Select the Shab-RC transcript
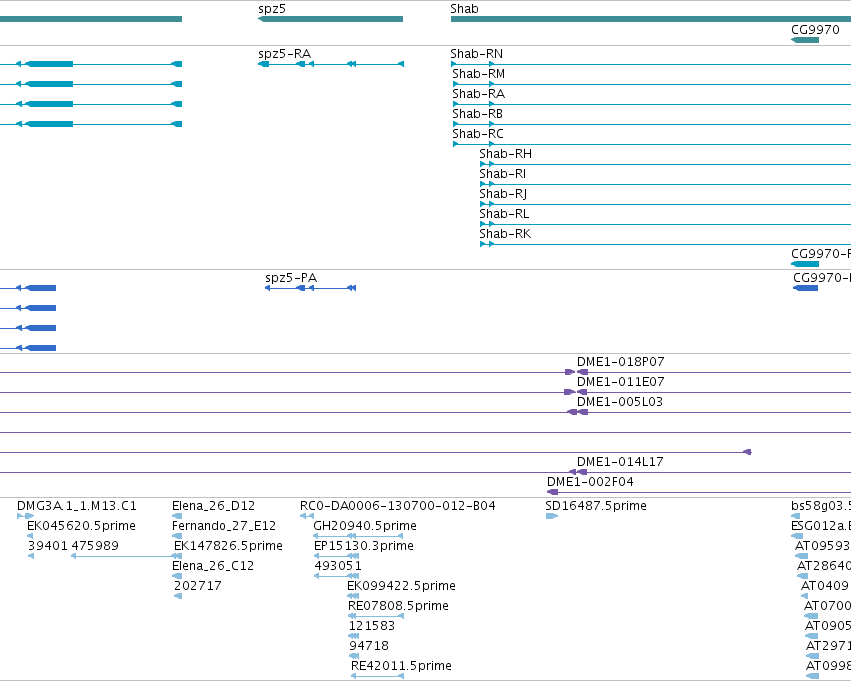The image size is (851, 681). click(x=478, y=134)
